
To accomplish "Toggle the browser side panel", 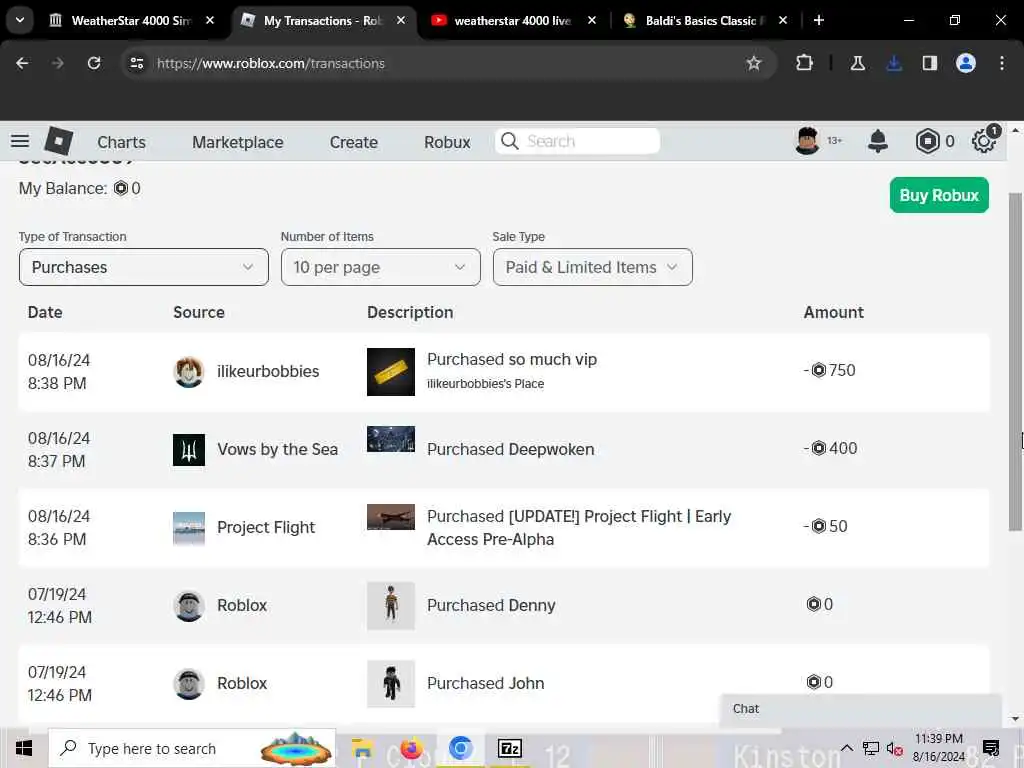I will (929, 63).
